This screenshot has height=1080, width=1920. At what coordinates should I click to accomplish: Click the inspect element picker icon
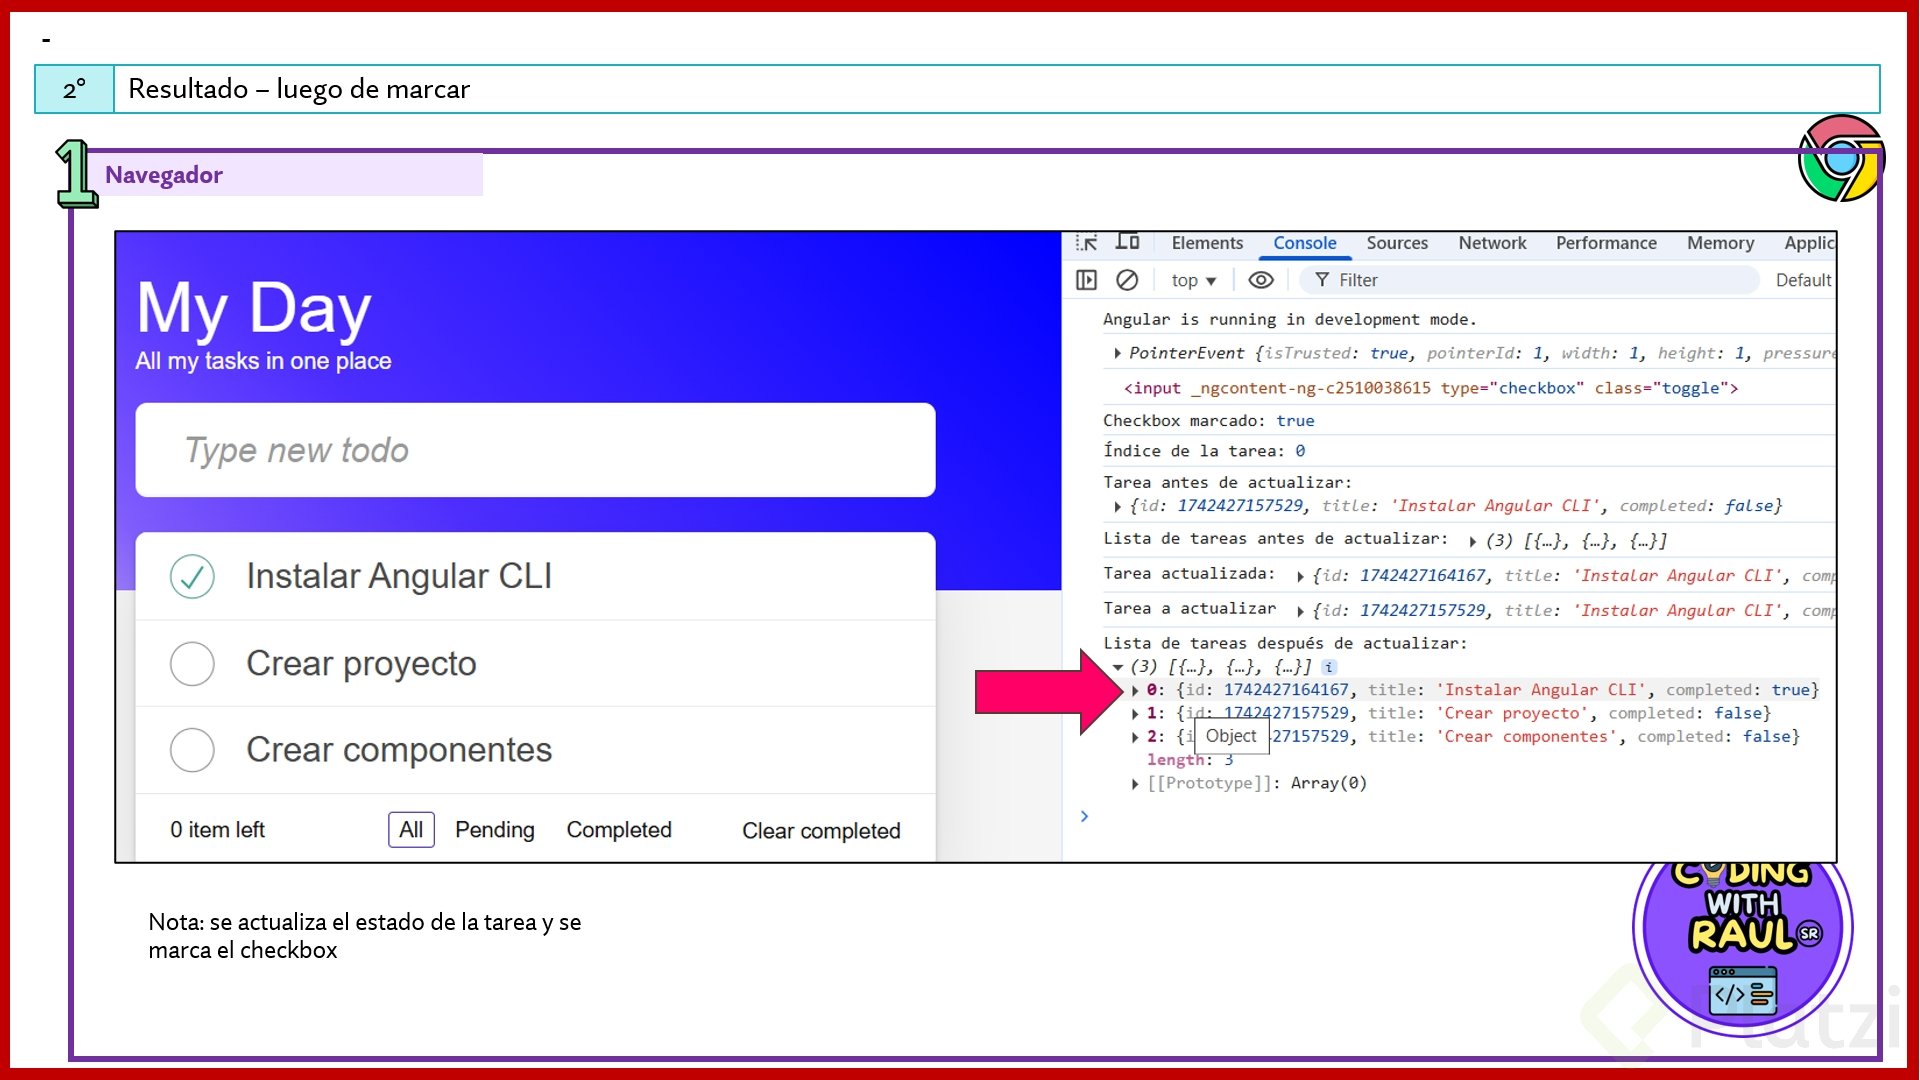click(1087, 243)
